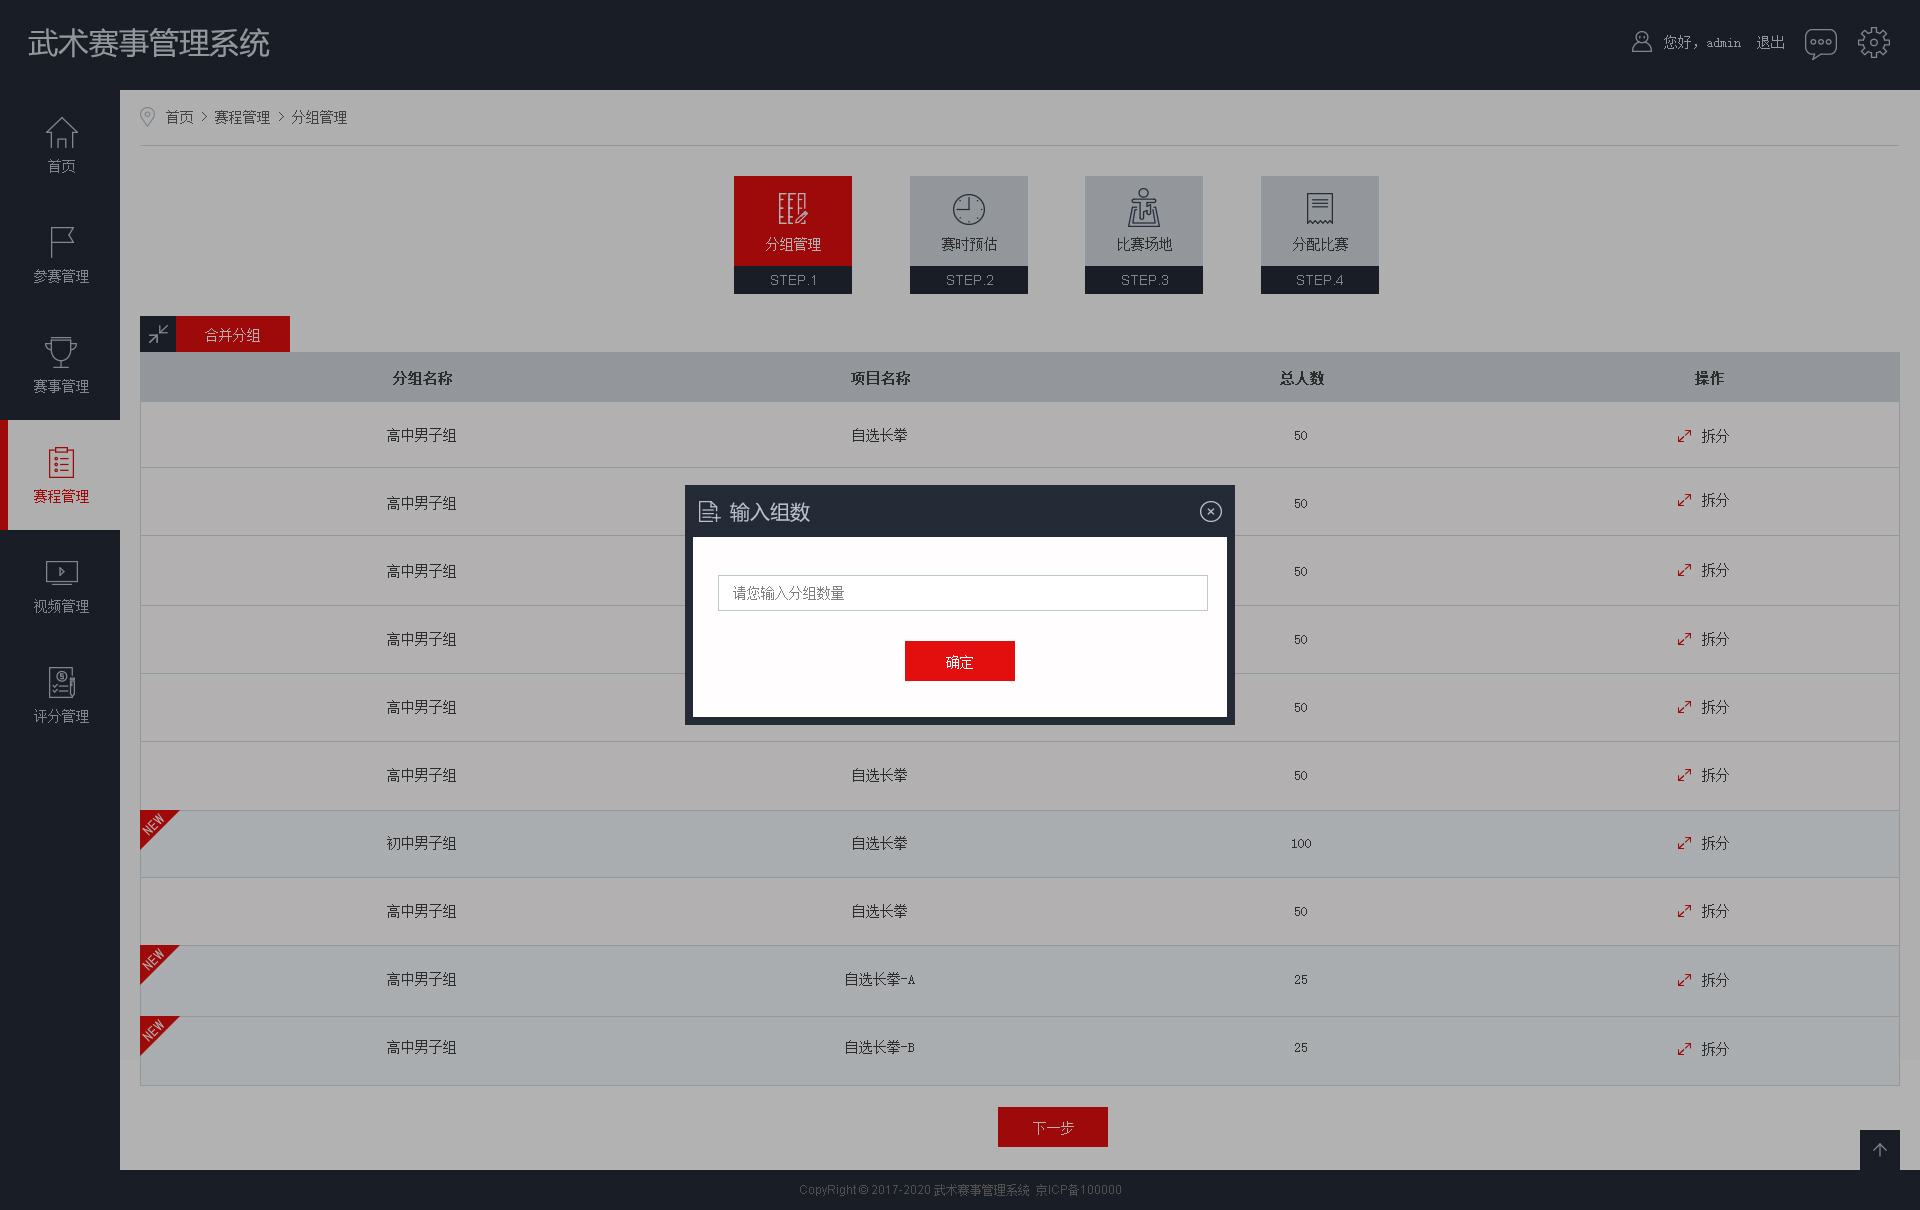Go to the 分配比赛 STEP.4 tab
Screen dimensions: 1920x1210
[x=1319, y=234]
